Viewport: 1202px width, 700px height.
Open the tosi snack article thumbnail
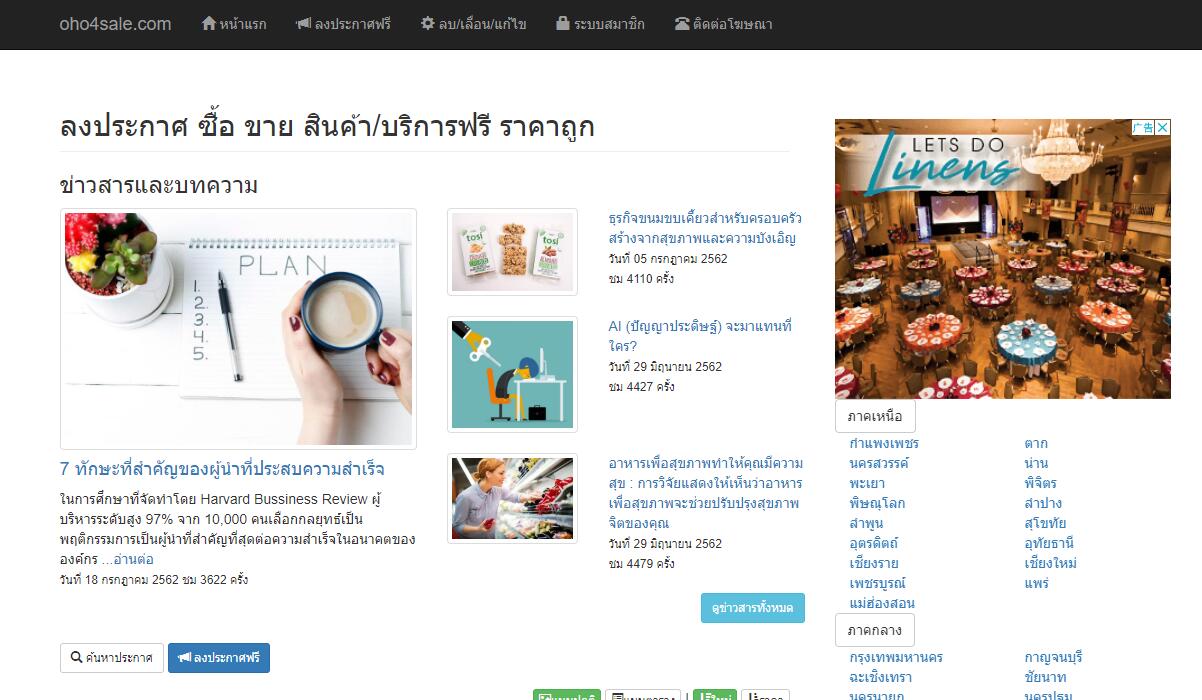(512, 252)
